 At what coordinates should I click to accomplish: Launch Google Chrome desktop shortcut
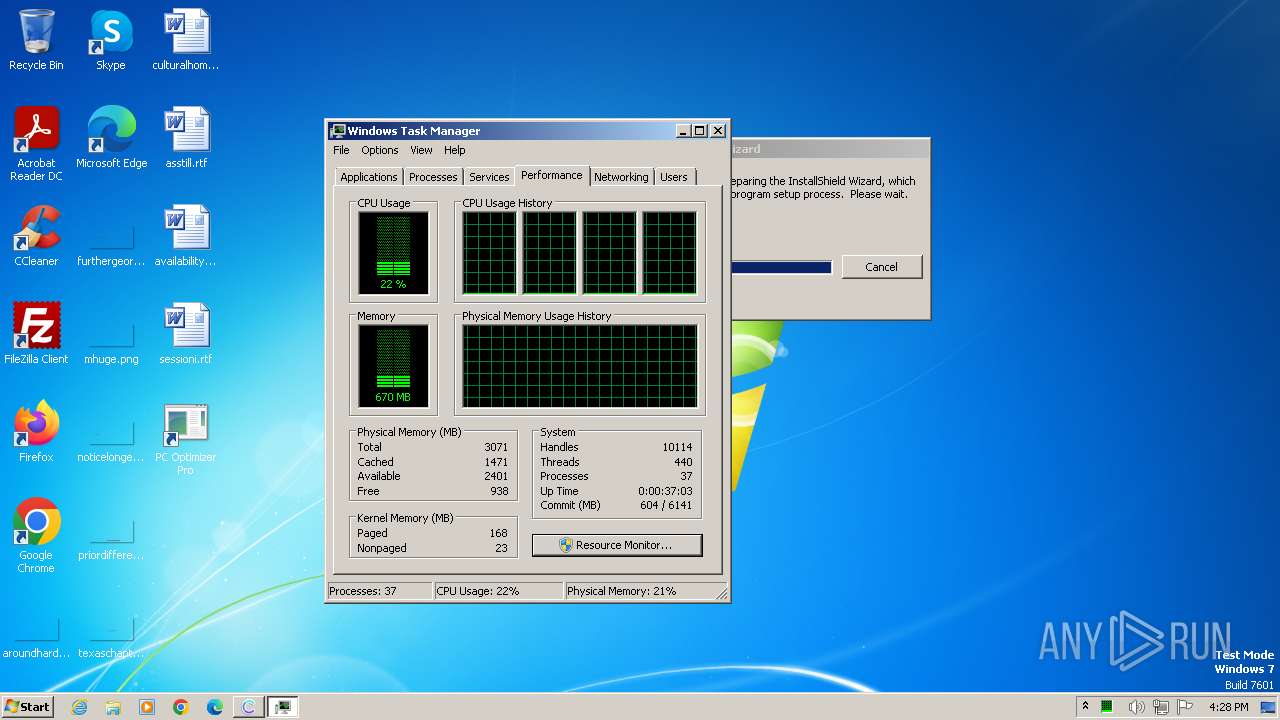(x=36, y=535)
